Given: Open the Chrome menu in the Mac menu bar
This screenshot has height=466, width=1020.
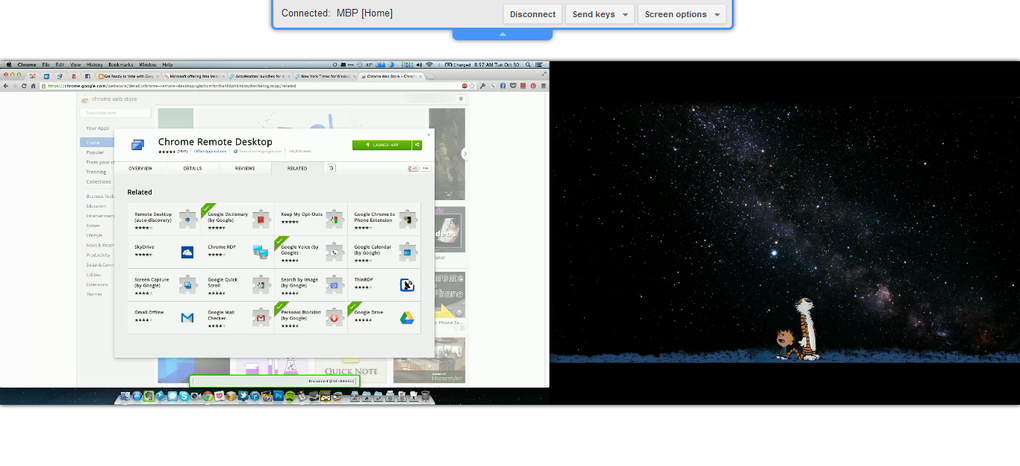Looking at the screenshot, I should [x=27, y=64].
